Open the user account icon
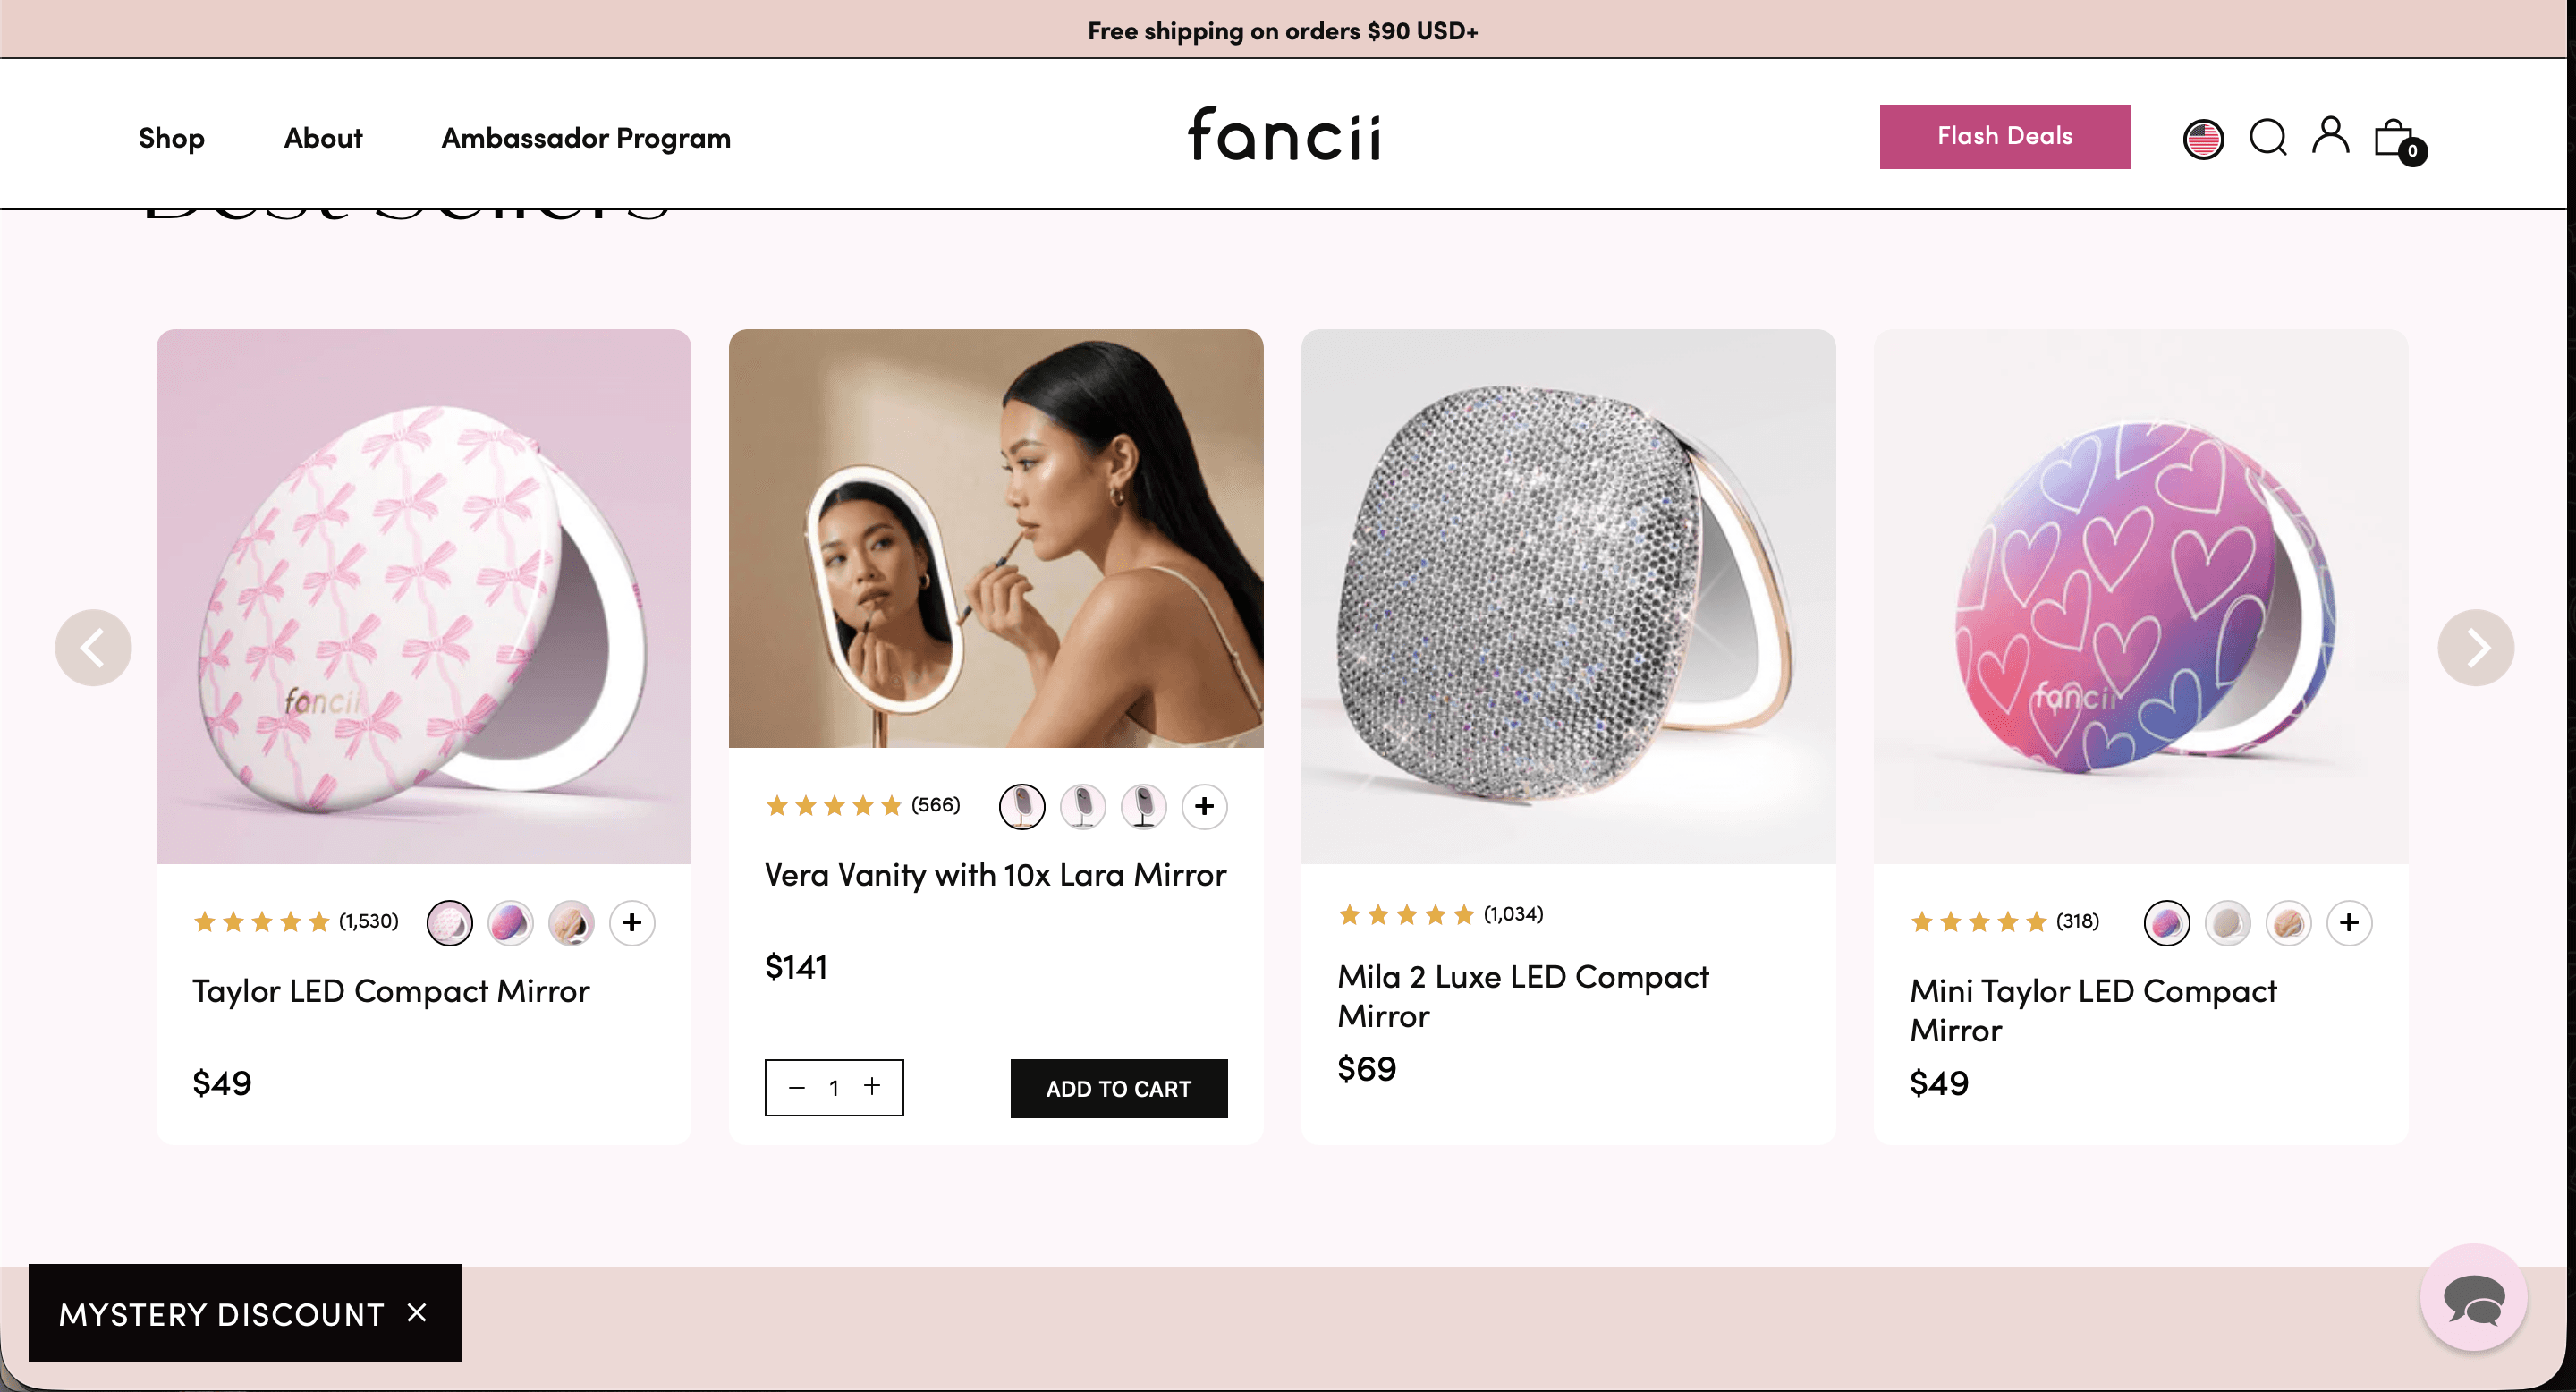Screen dimensions: 2576x1392 (2330, 136)
